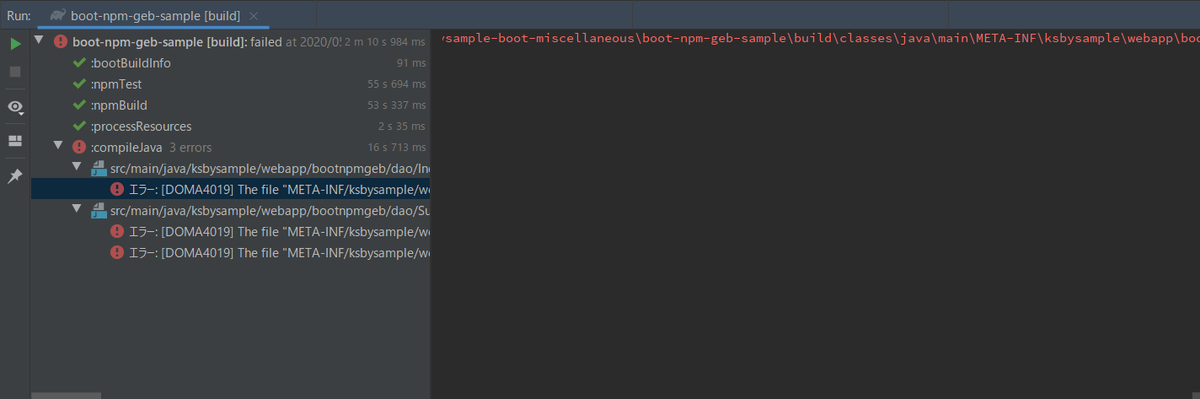This screenshot has height=399, width=1200.
Task: Click the red error icon of root build node
Action: pyautogui.click(x=60, y=41)
